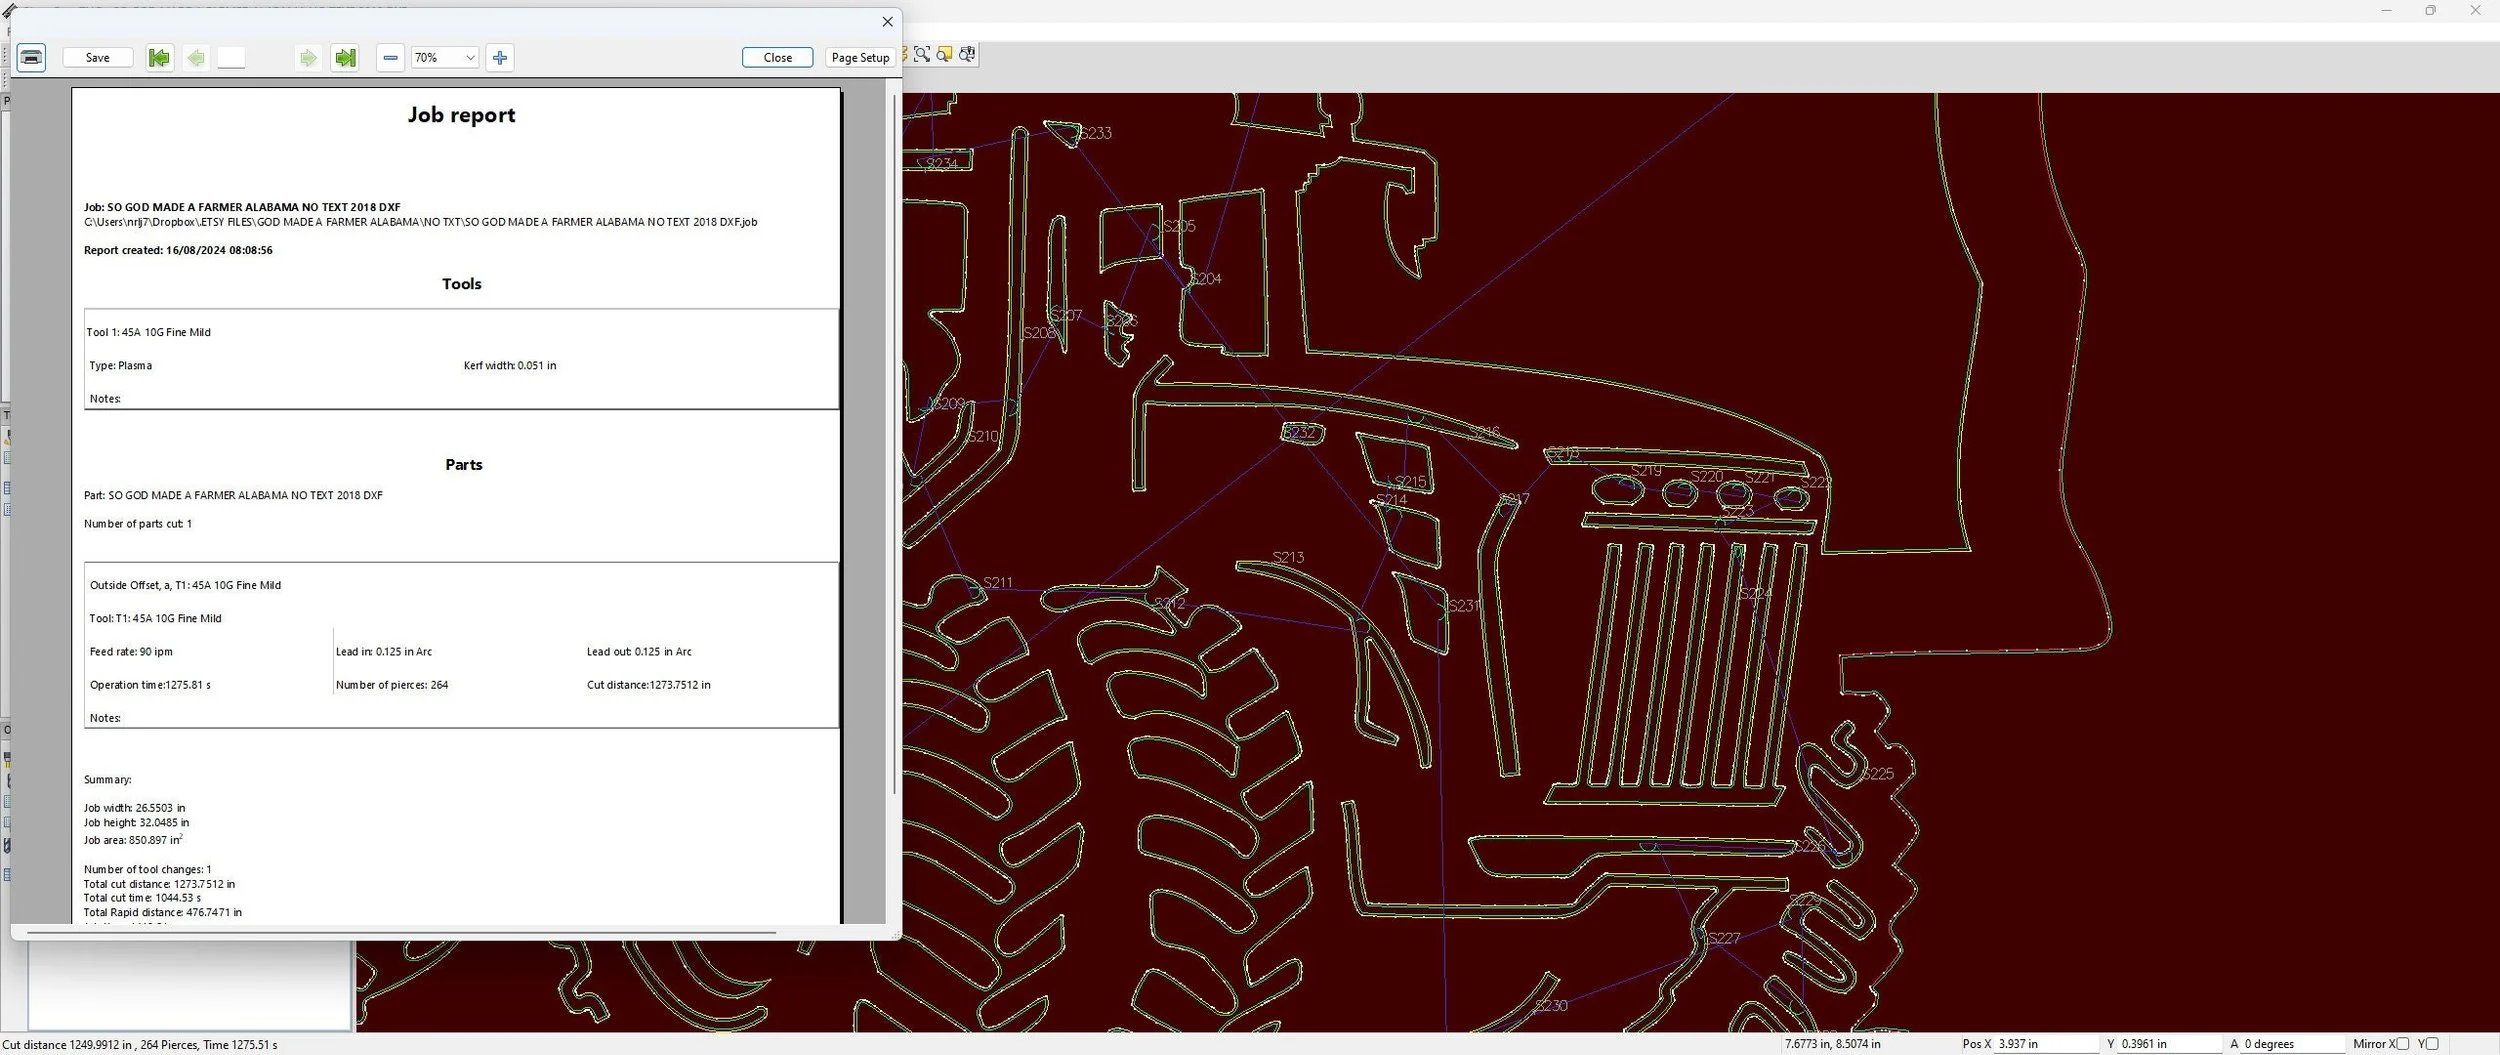Open the 70% zoom level dropdown
Viewport: 2500px width, 1055px height.
[x=445, y=57]
